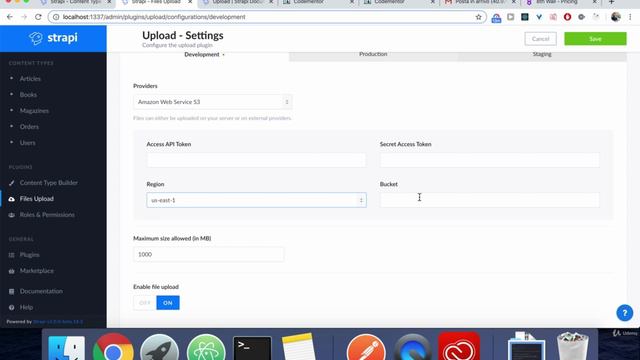Bookmark this page with star icon
The image size is (640, 360).
[x=478, y=17]
